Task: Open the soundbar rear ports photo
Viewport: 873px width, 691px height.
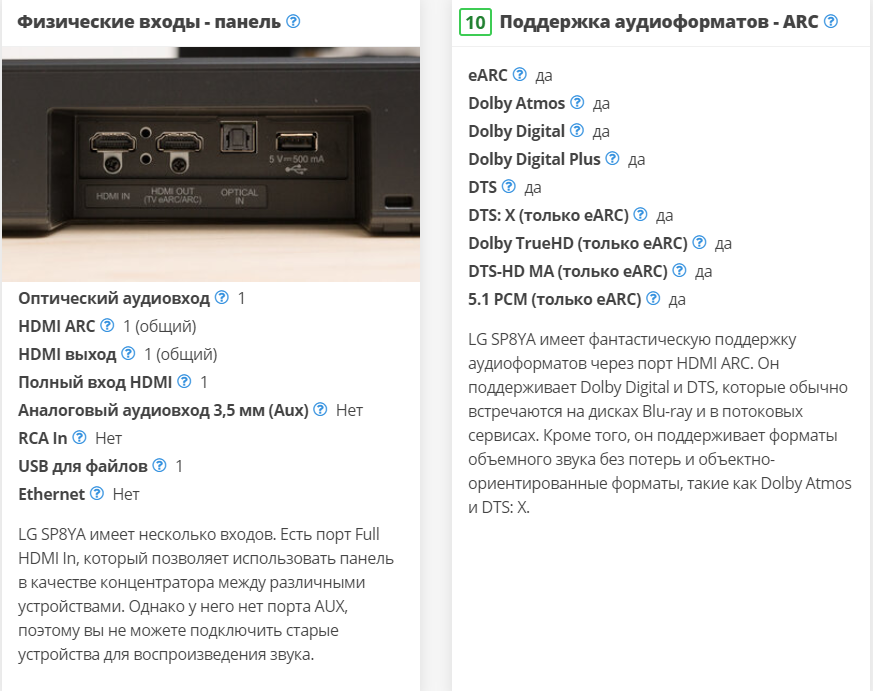Action: (210, 164)
